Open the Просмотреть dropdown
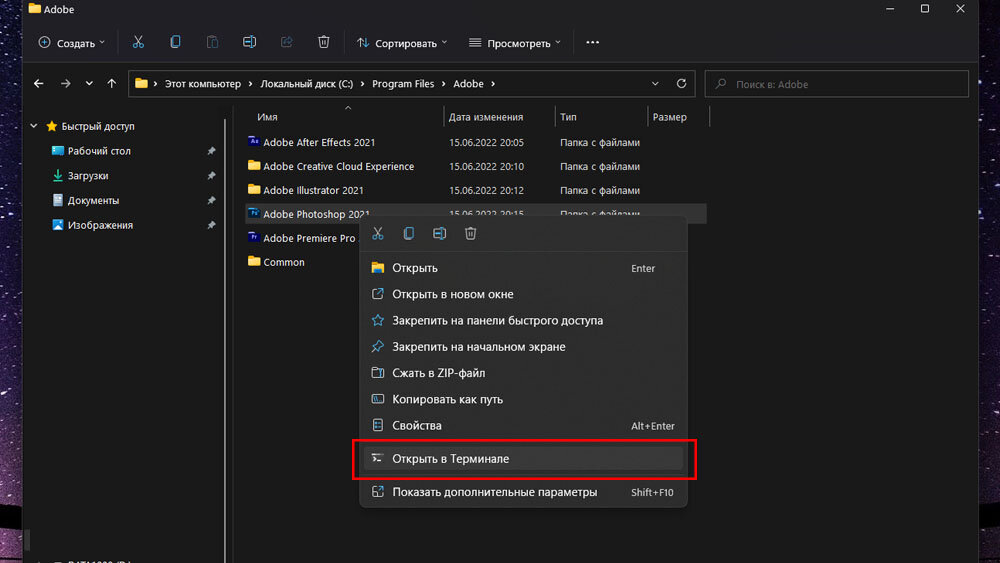Screen dimensions: 1000x563 pos(515,43)
